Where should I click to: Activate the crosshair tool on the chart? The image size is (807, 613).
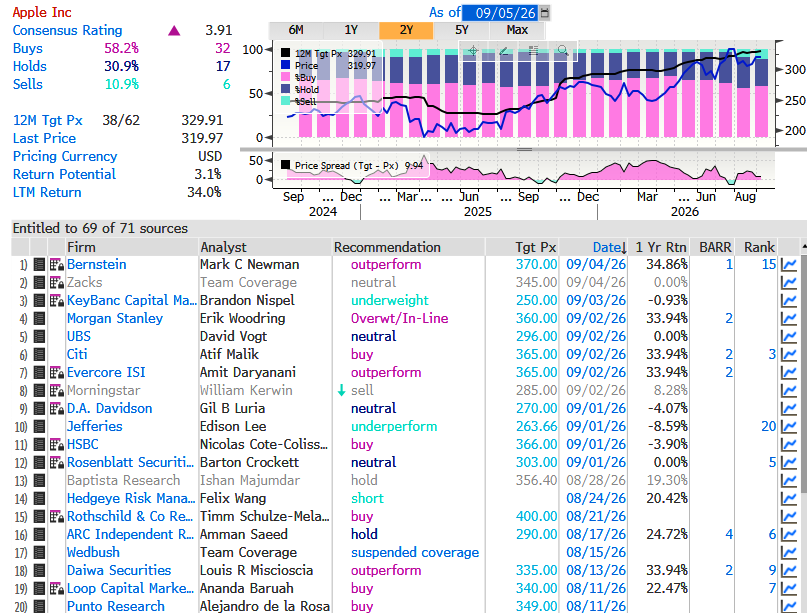[472, 50]
